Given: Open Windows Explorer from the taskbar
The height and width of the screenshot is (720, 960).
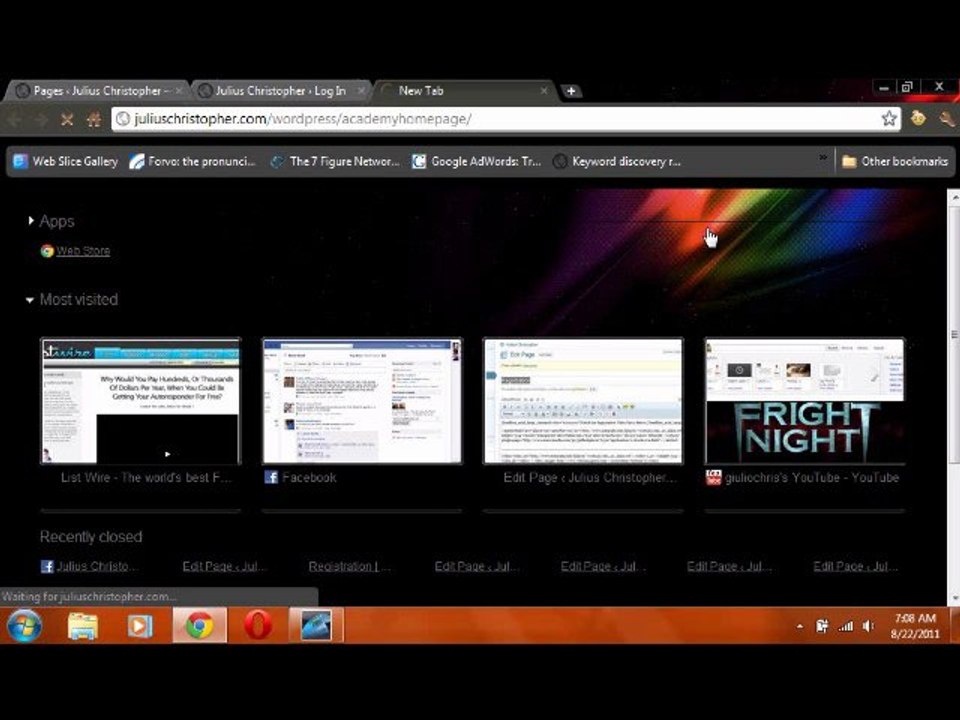Looking at the screenshot, I should (83, 626).
